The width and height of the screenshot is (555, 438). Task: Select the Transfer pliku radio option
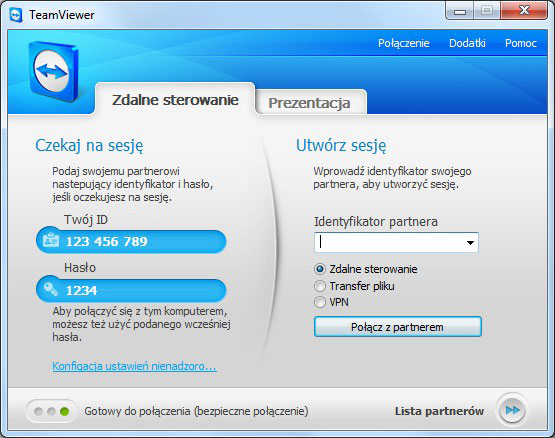(320, 286)
